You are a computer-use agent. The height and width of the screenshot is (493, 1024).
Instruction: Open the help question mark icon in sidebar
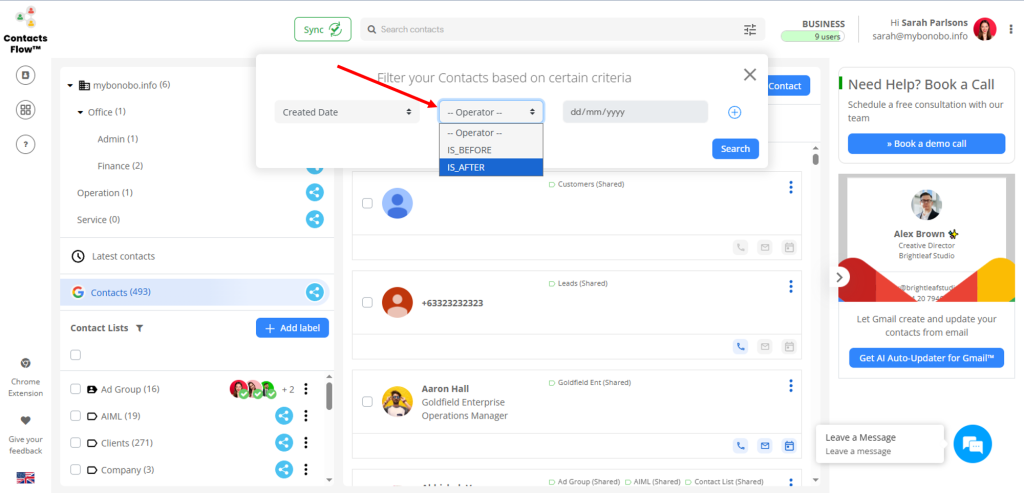[27, 144]
